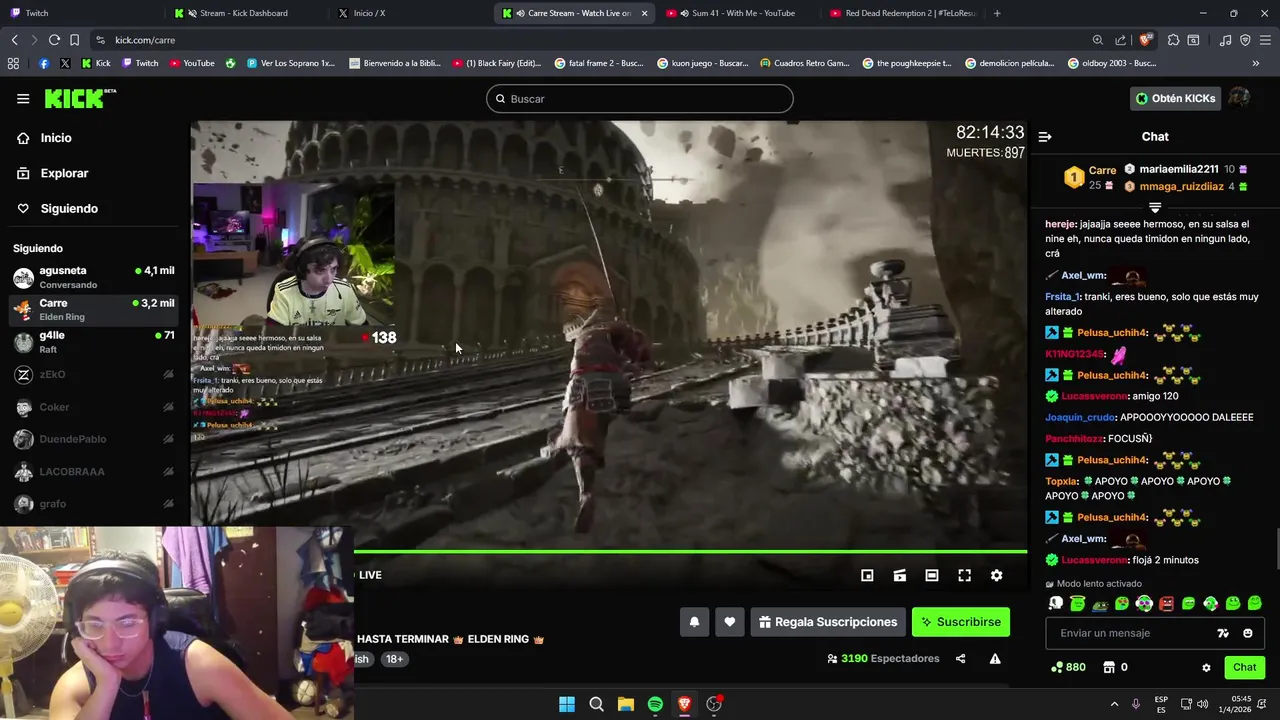
Task: Open video player settings gear
Action: (x=996, y=575)
